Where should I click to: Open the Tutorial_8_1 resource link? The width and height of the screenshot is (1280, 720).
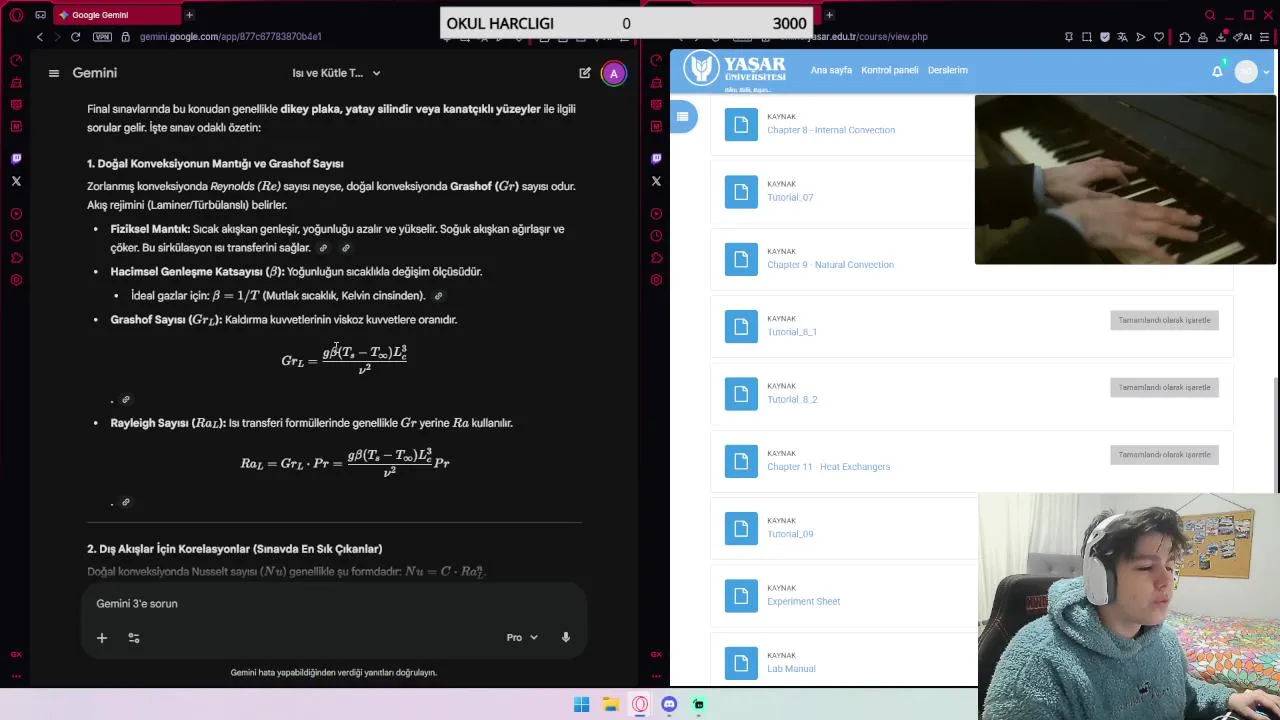click(792, 332)
